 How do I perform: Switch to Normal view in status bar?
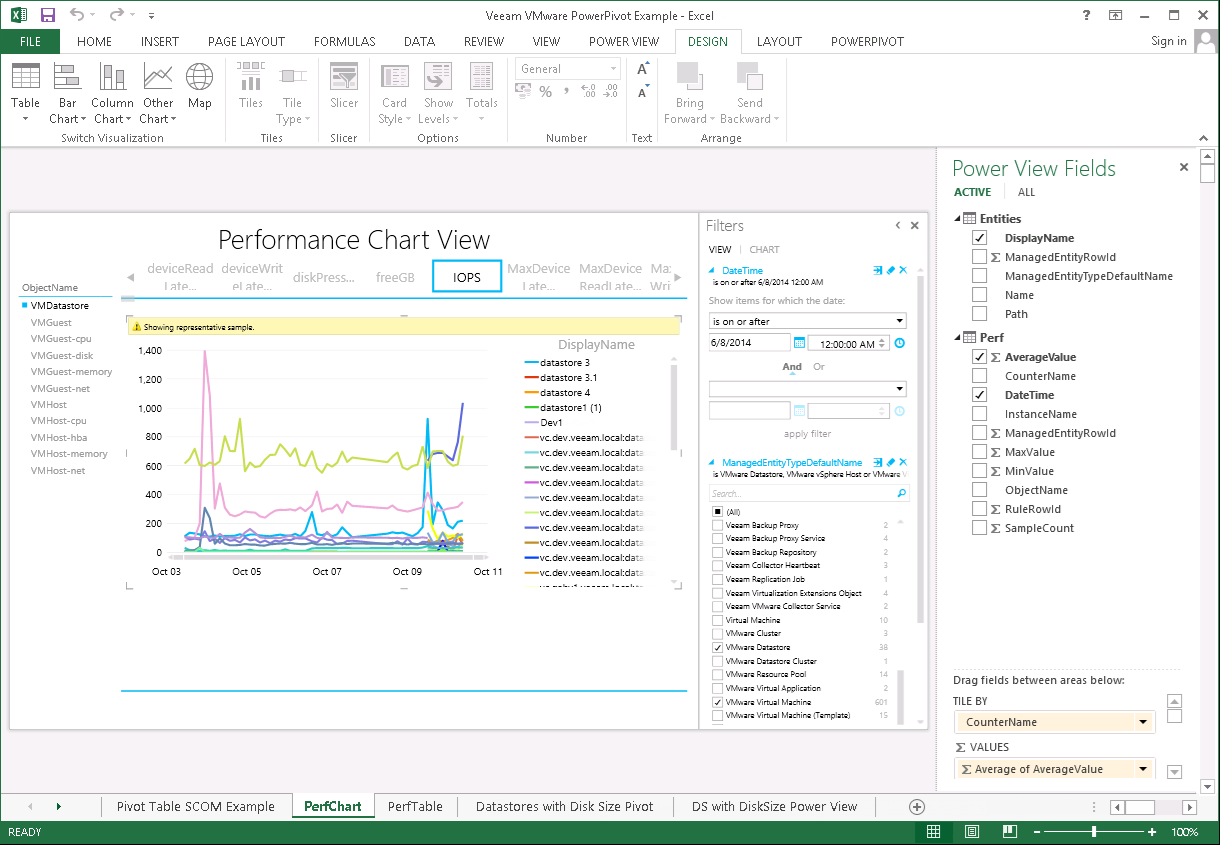[933, 832]
